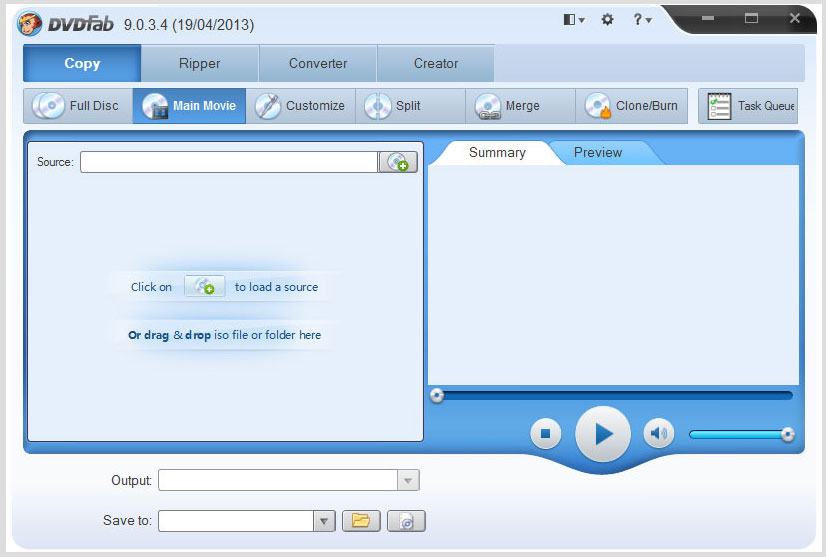Open the Task Queue
Image resolution: width=826 pixels, height=557 pixels.
click(748, 106)
